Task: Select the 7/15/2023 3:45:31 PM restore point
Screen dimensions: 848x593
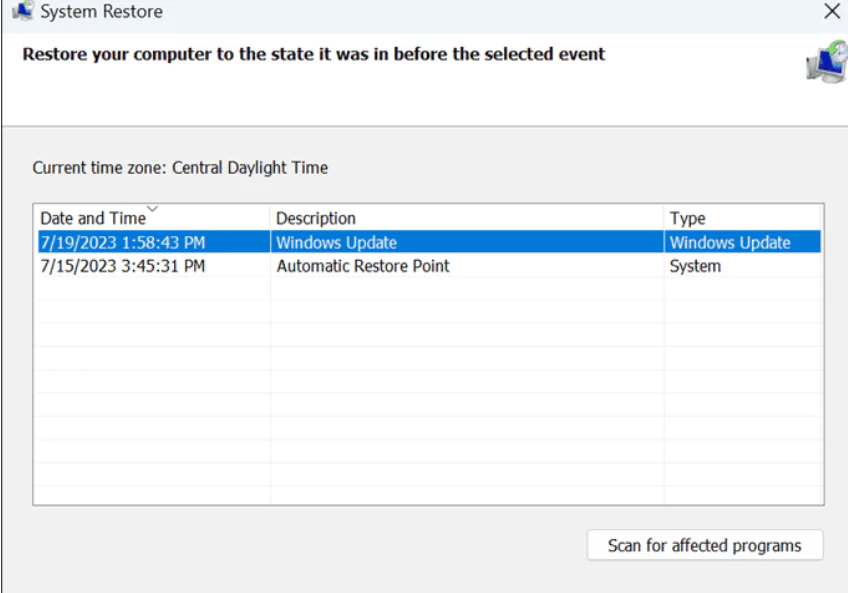Action: point(122,266)
